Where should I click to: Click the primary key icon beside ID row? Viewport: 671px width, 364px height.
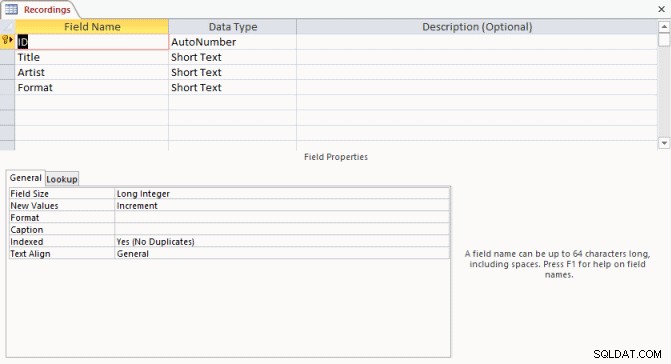5,40
